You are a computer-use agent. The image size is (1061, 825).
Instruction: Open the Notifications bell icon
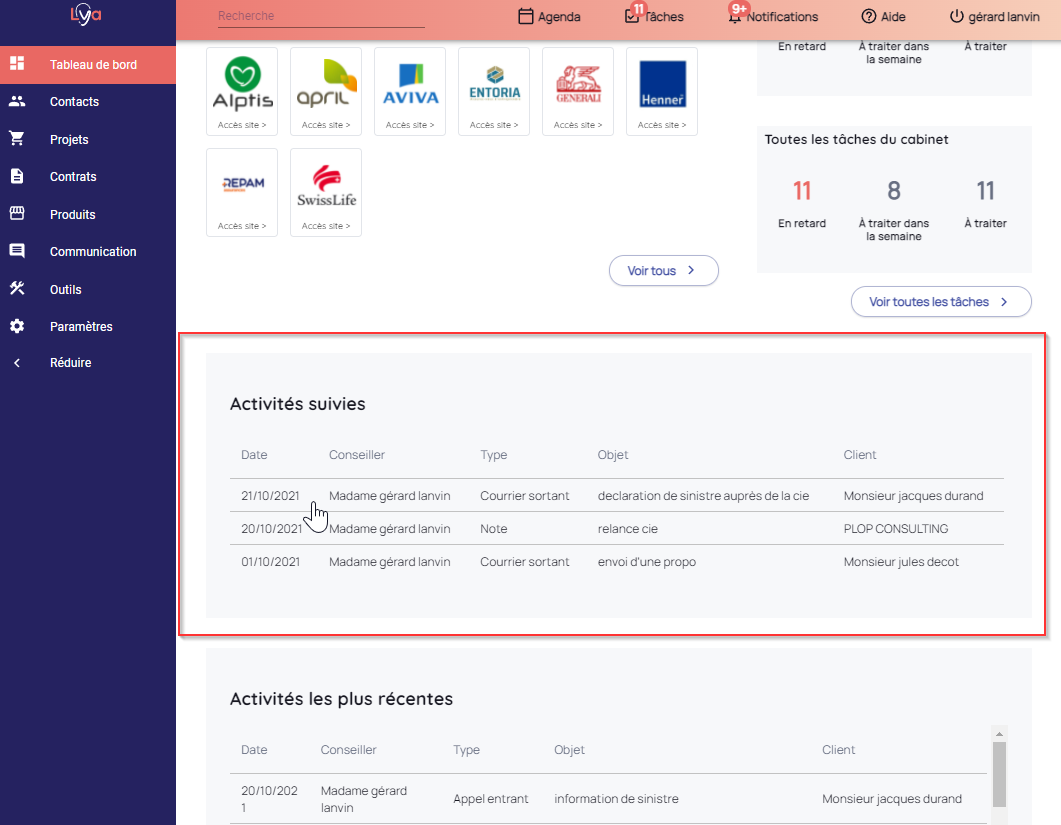(x=735, y=17)
